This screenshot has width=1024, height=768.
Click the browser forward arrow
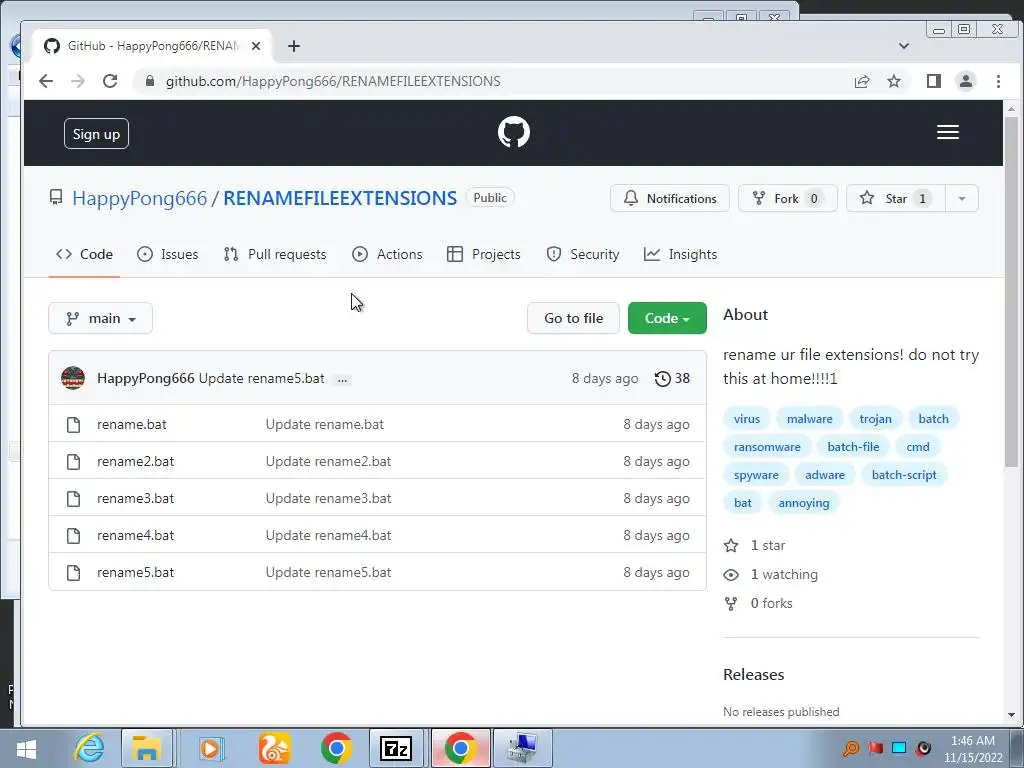pyautogui.click(x=78, y=81)
